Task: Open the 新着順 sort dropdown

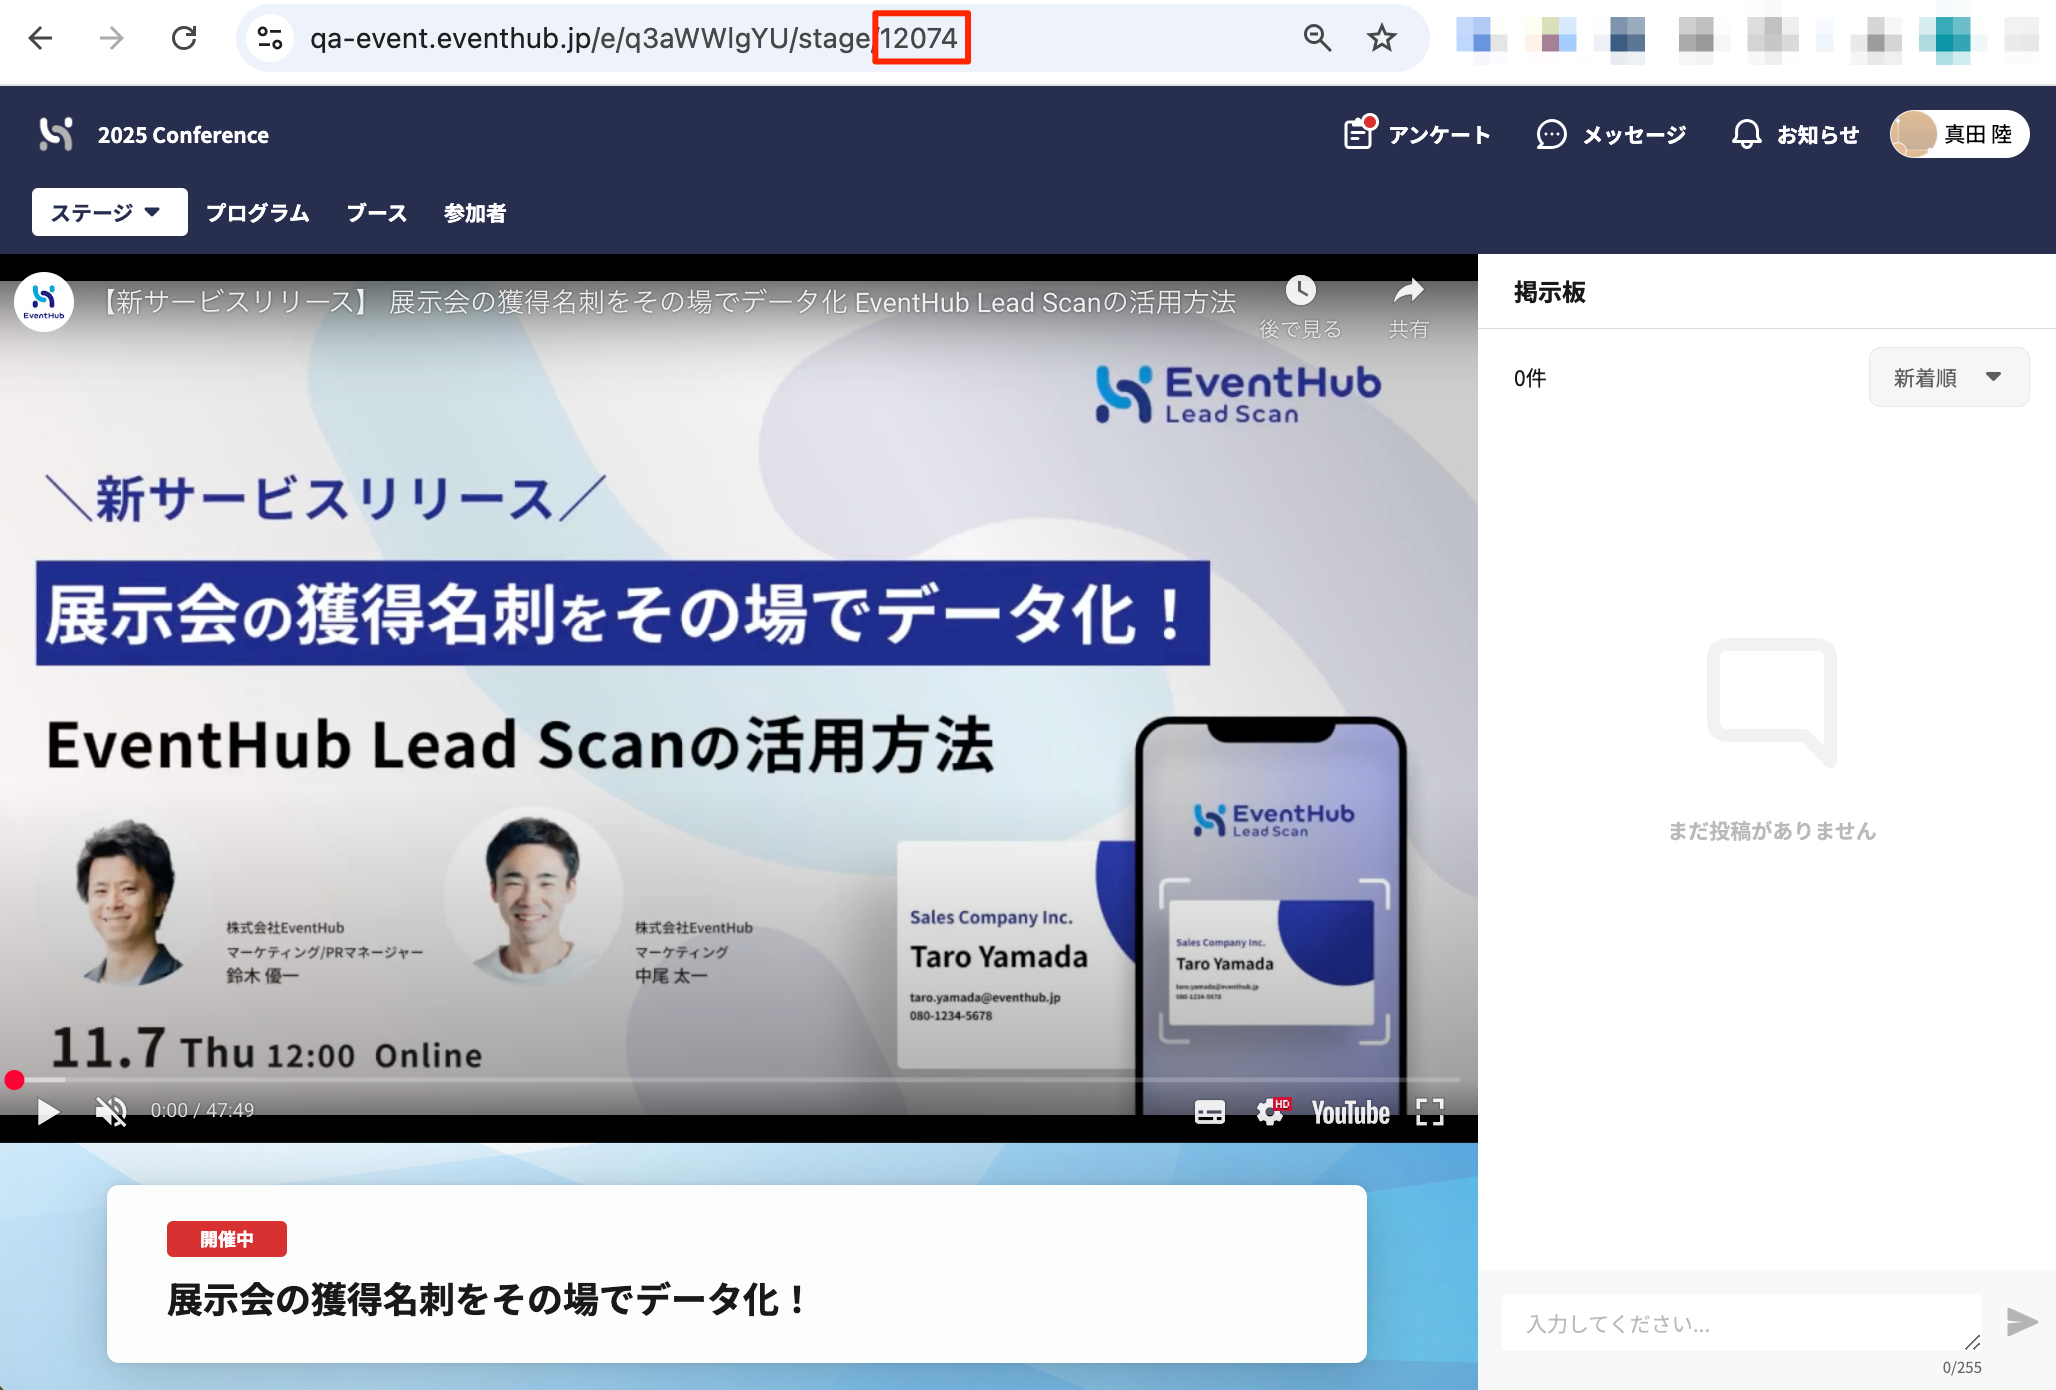Action: [x=1948, y=377]
